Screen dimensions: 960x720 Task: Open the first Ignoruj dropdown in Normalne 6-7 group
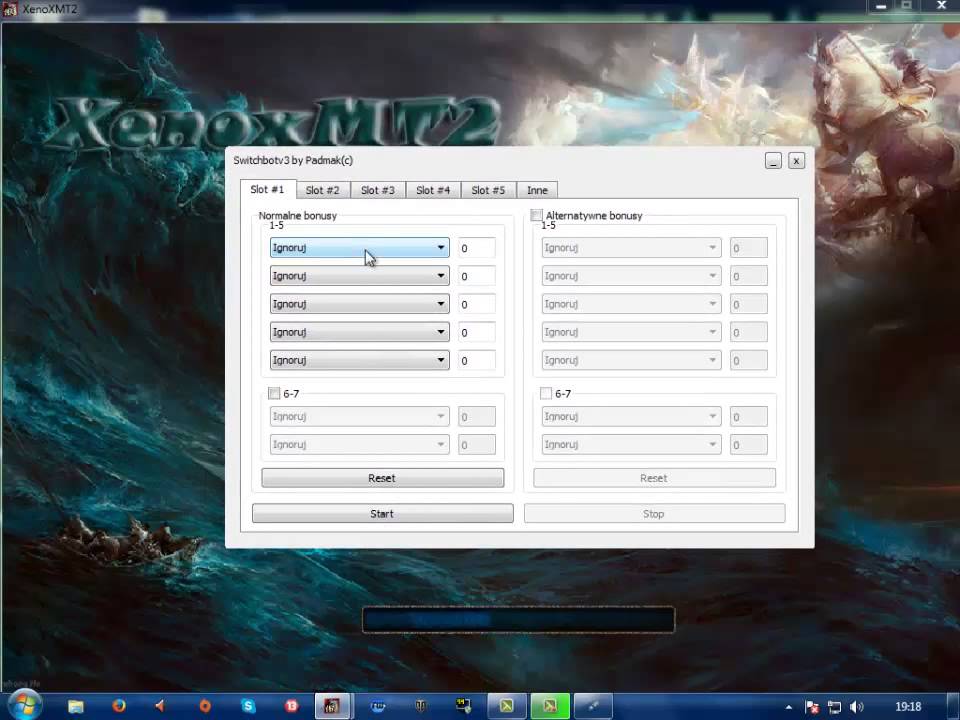click(x=359, y=416)
